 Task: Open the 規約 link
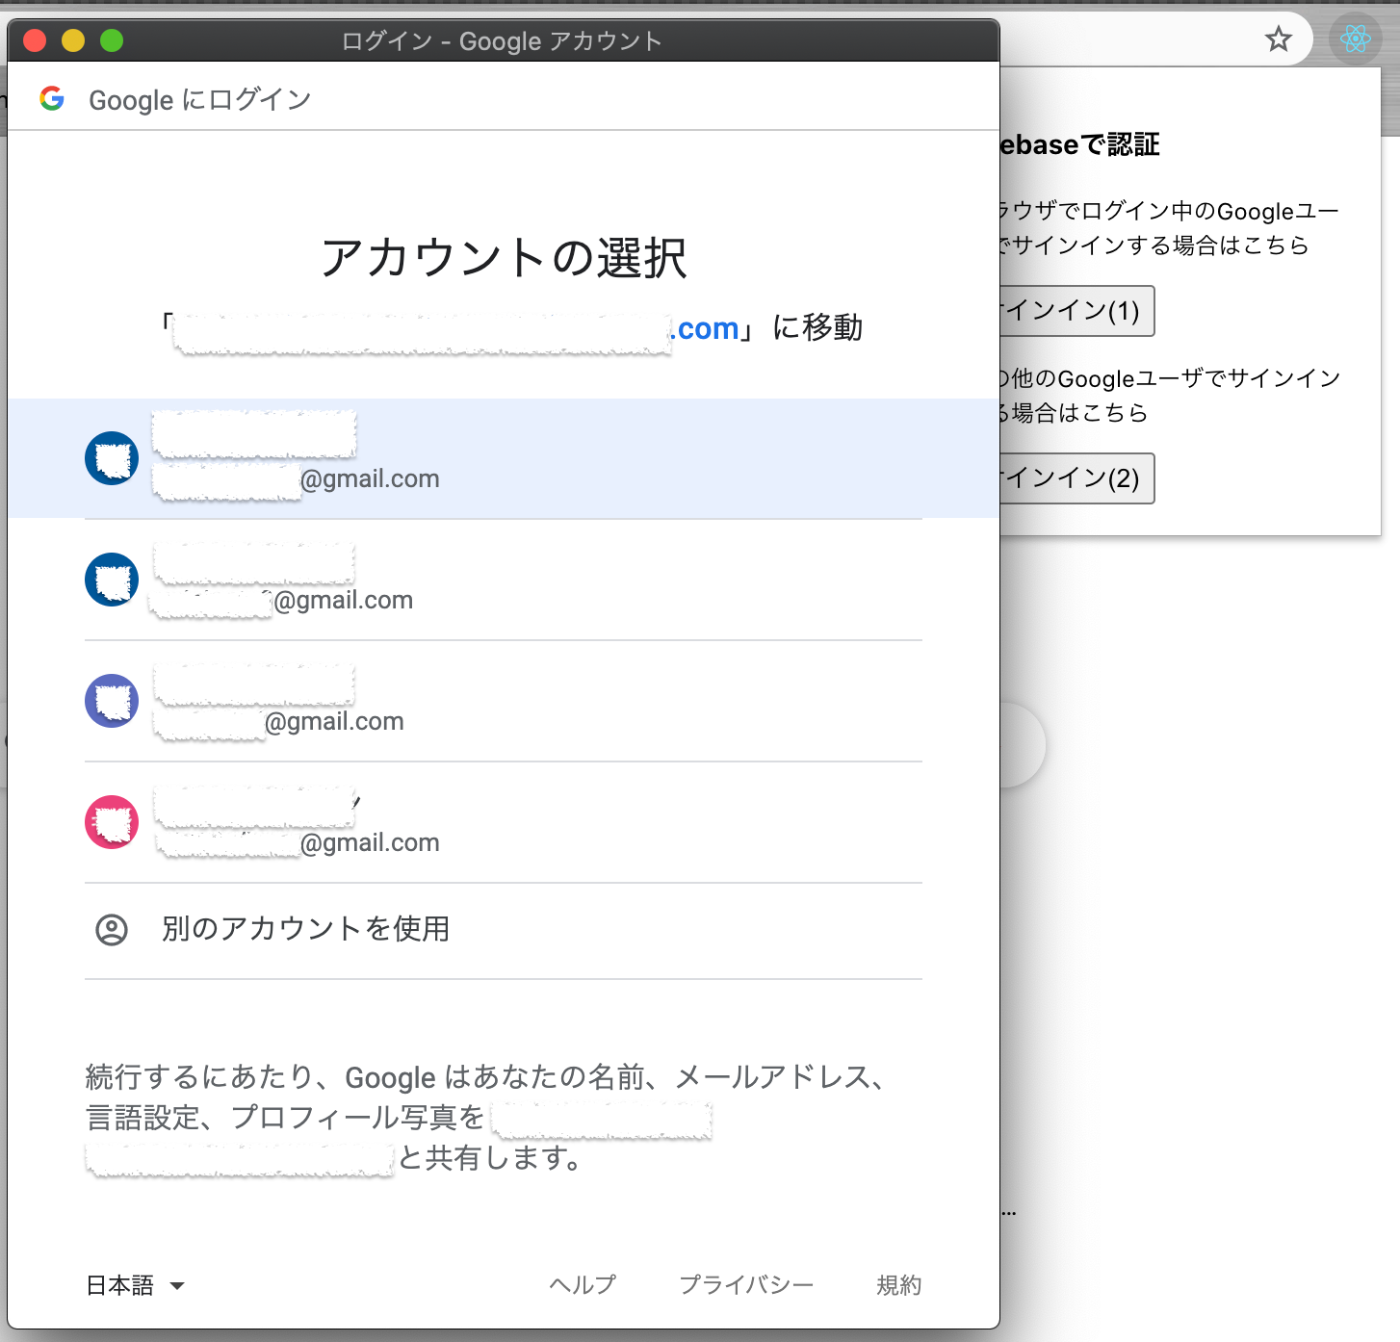coord(899,1285)
